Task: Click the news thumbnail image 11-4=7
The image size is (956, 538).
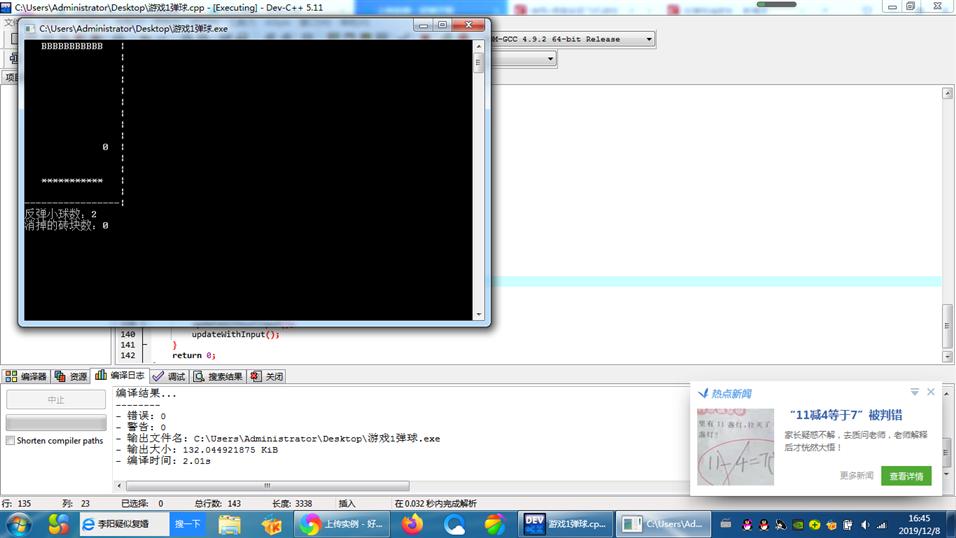Action: point(735,447)
